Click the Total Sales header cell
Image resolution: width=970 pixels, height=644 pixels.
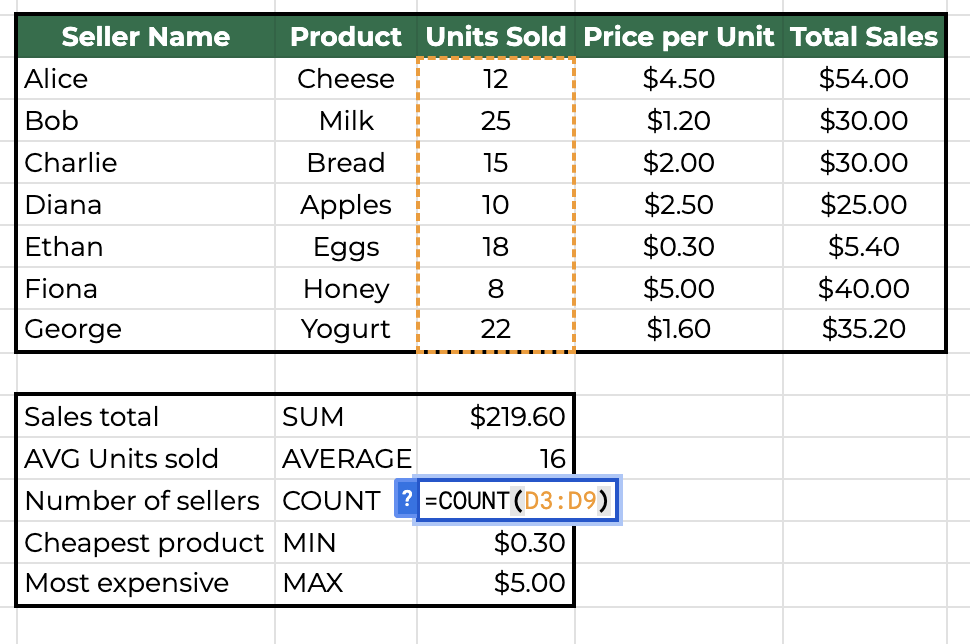coord(864,38)
